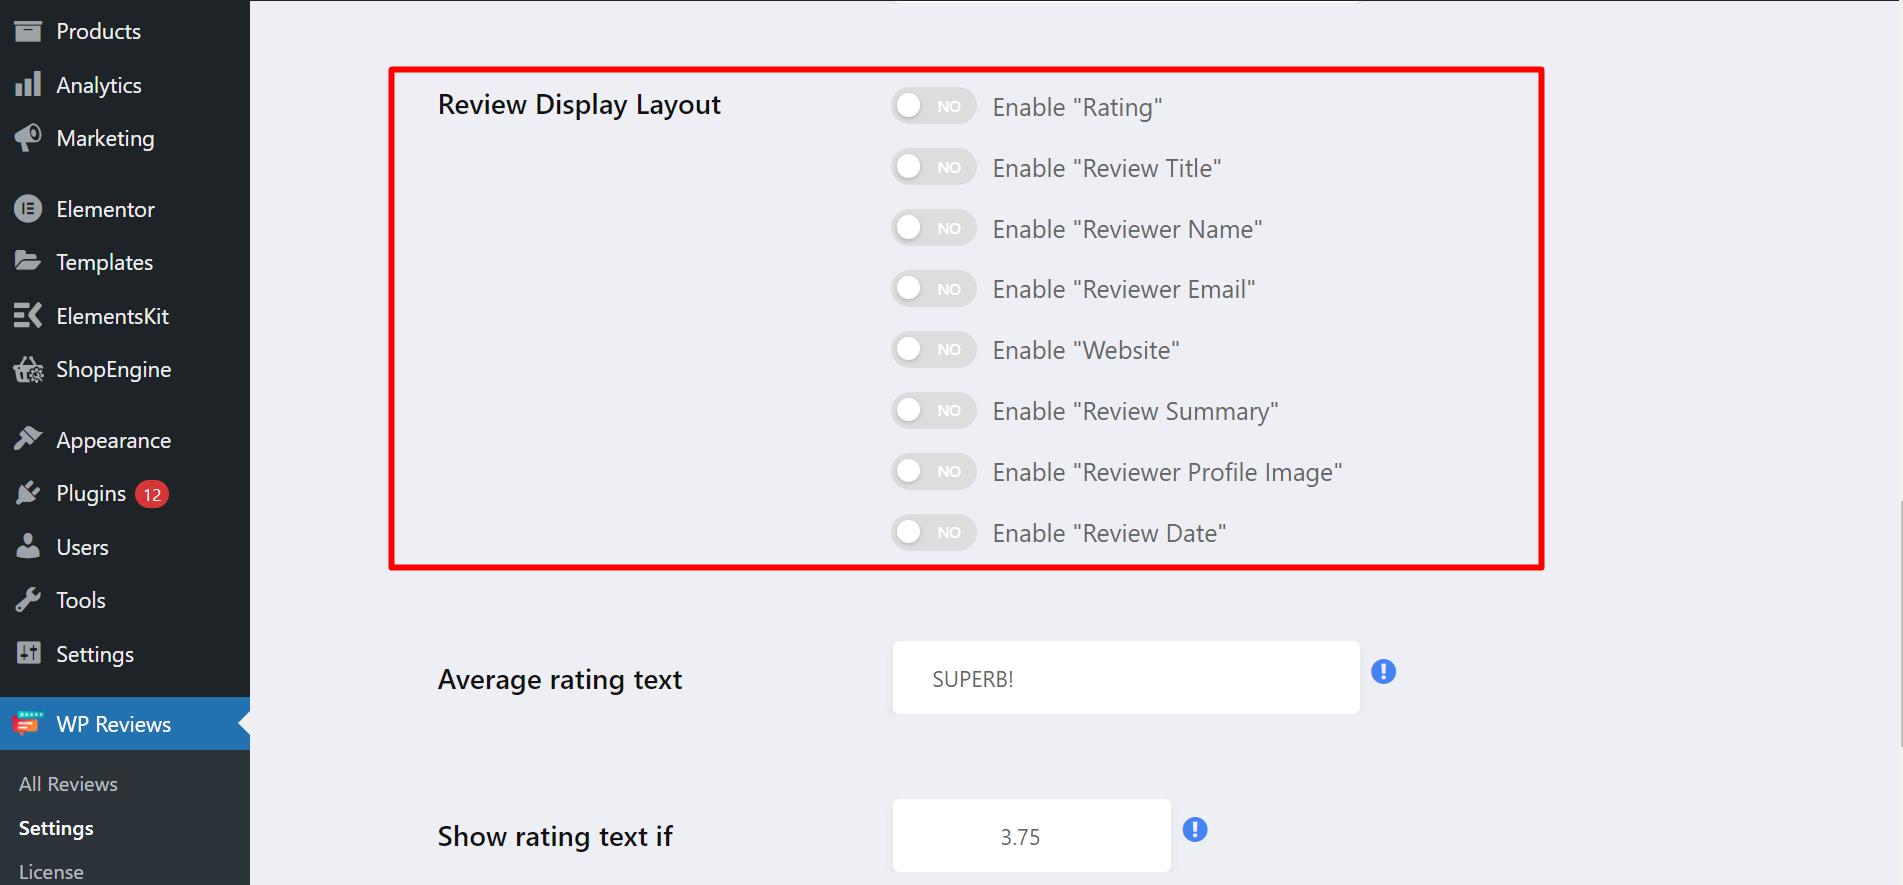Toggle Enable "Review Title" switch

coord(934,167)
